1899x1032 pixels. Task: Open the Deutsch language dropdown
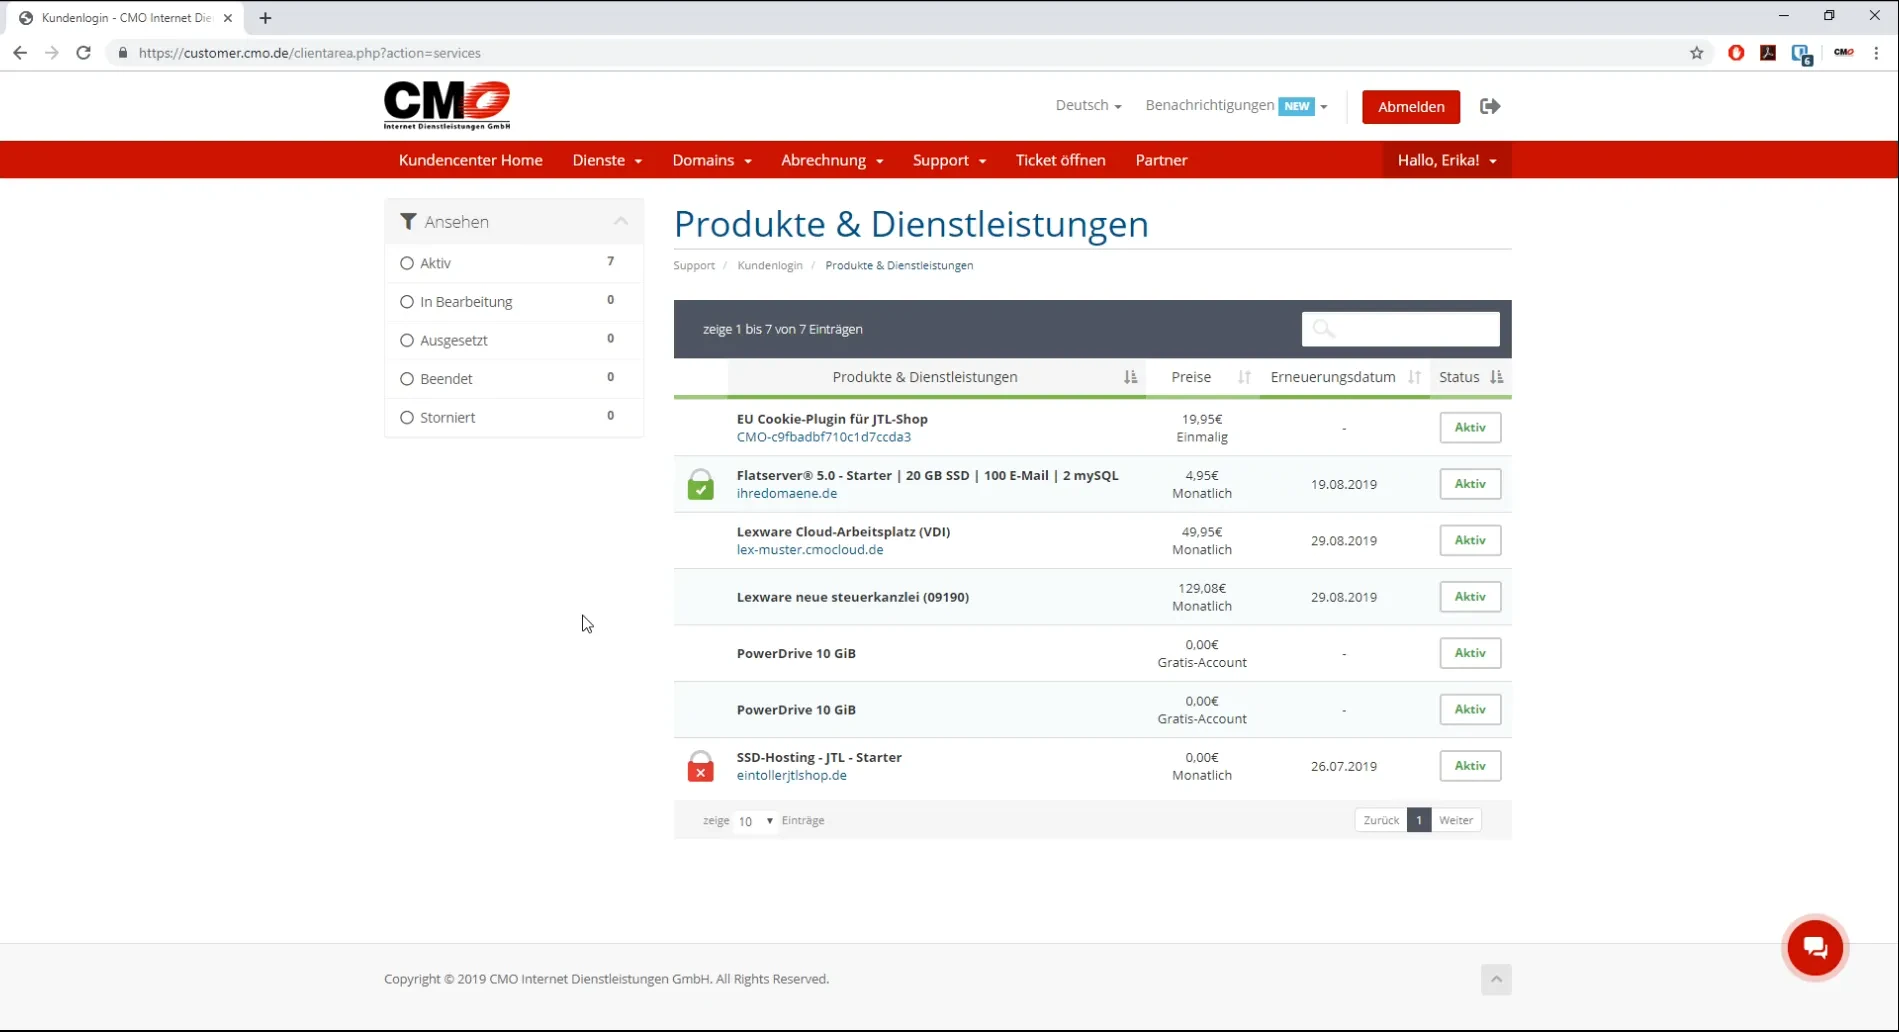[1088, 105]
